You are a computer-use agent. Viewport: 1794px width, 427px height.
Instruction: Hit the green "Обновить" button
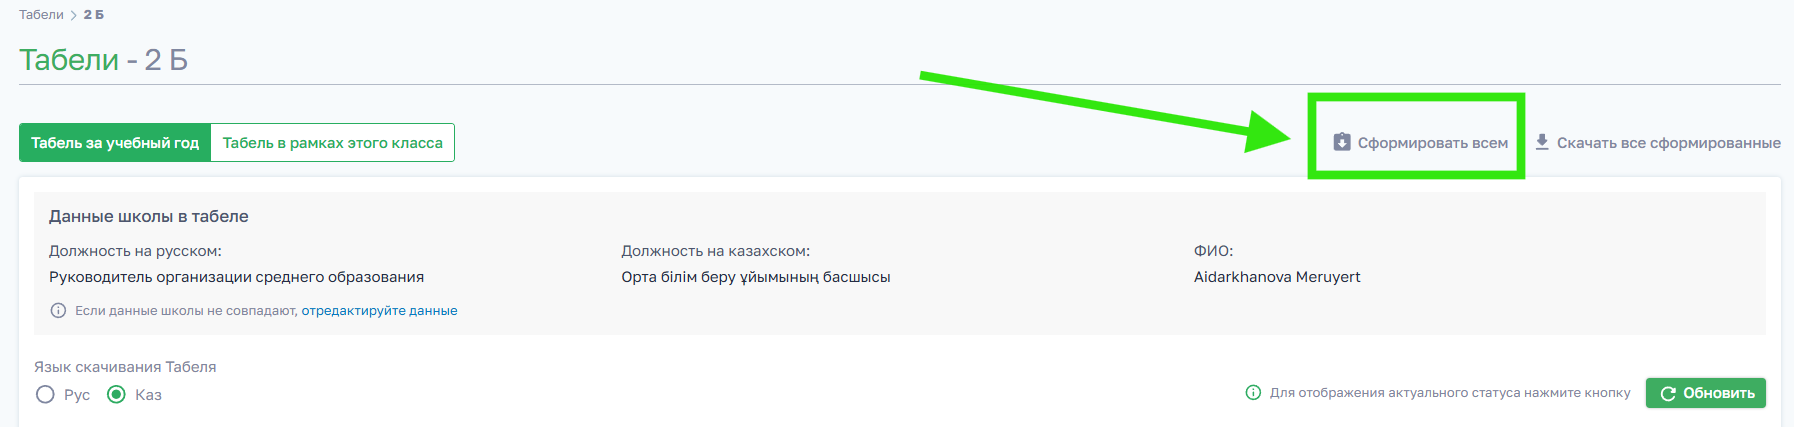click(1705, 393)
